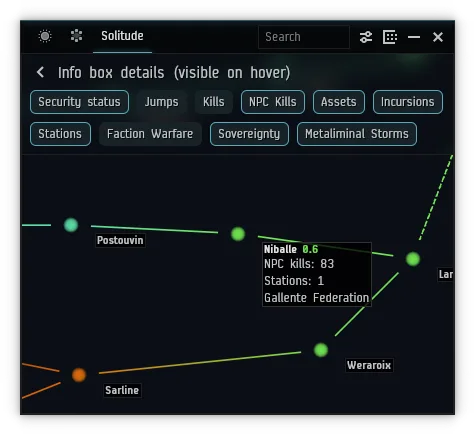Select the Solitude tab
The width and height of the screenshot is (475, 435).
click(x=122, y=36)
